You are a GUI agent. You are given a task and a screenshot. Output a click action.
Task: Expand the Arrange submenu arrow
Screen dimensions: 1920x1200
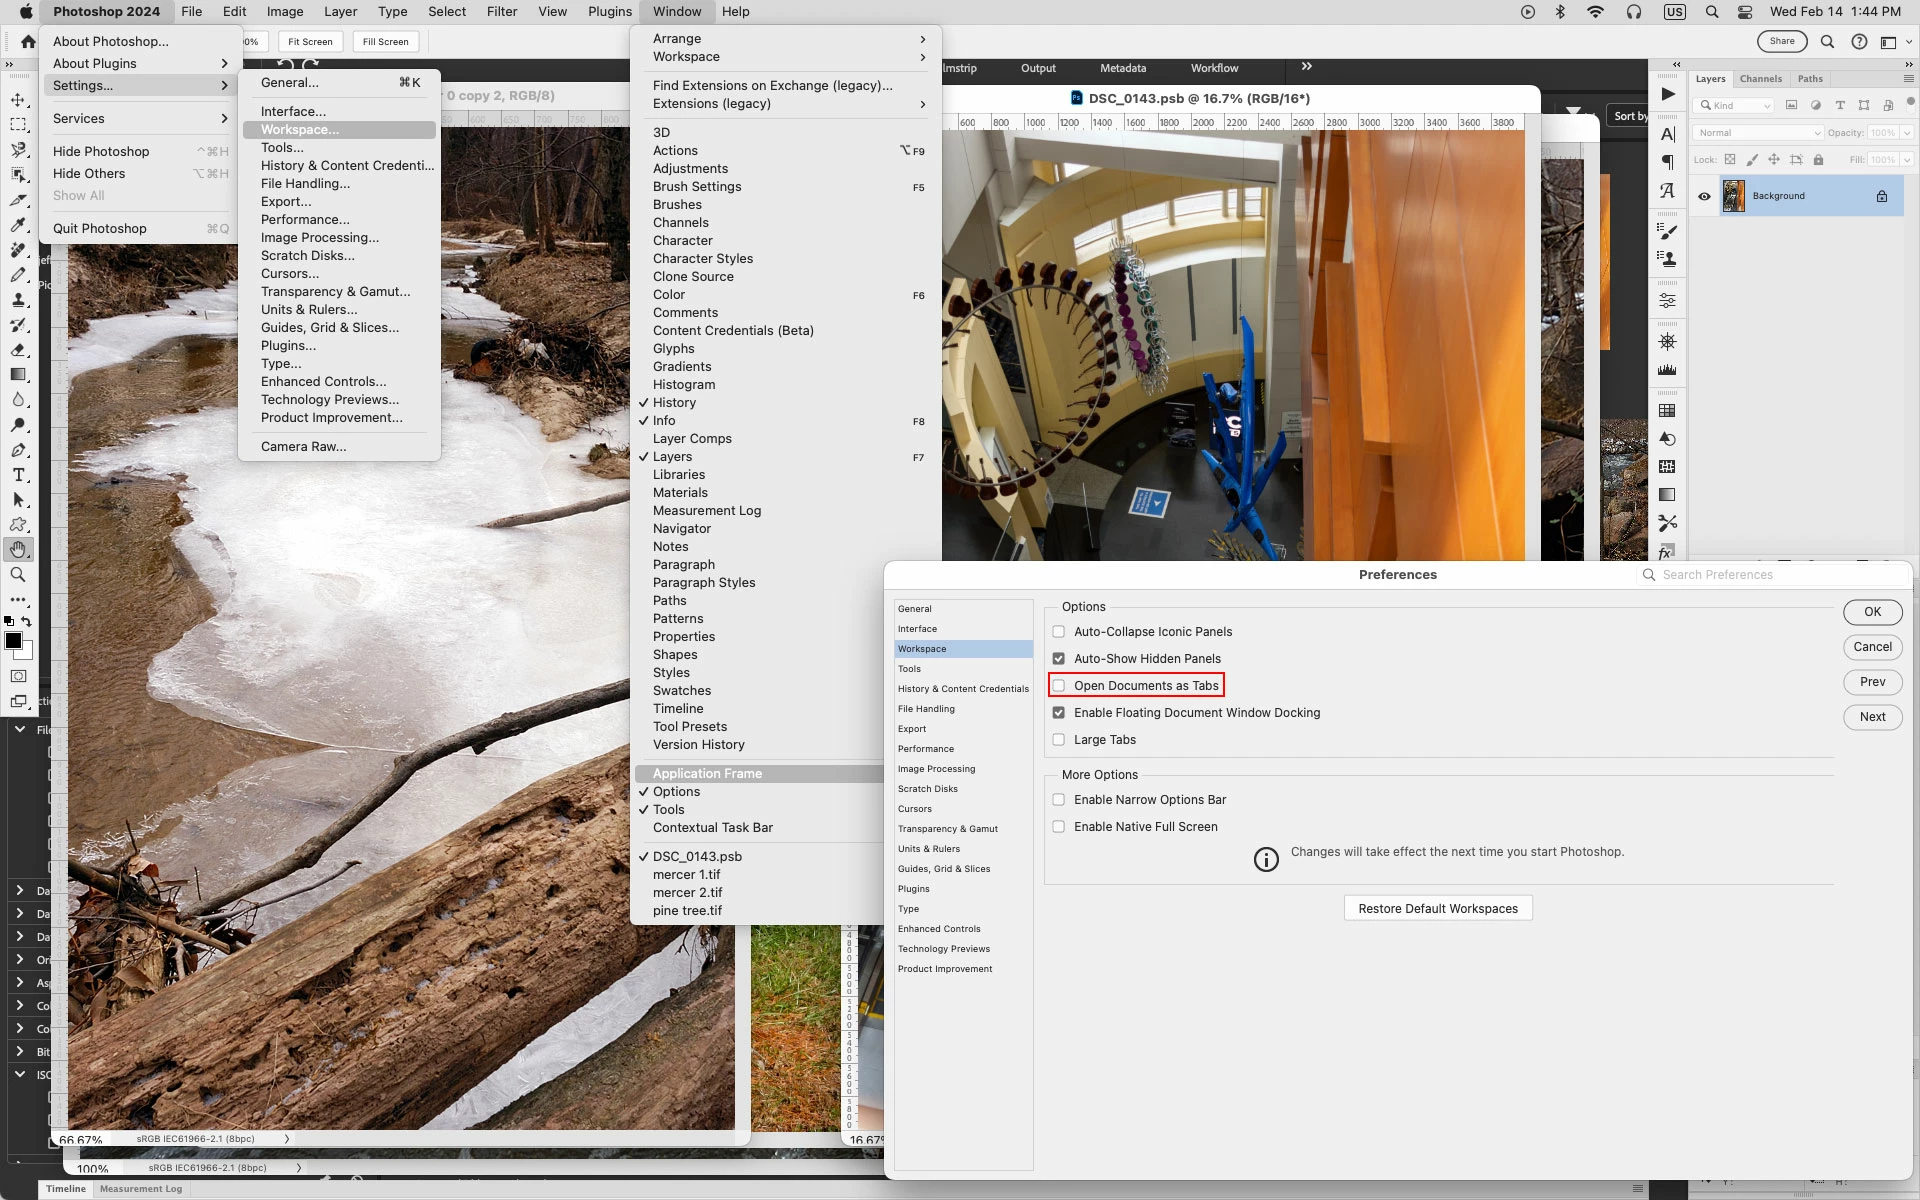pyautogui.click(x=922, y=39)
